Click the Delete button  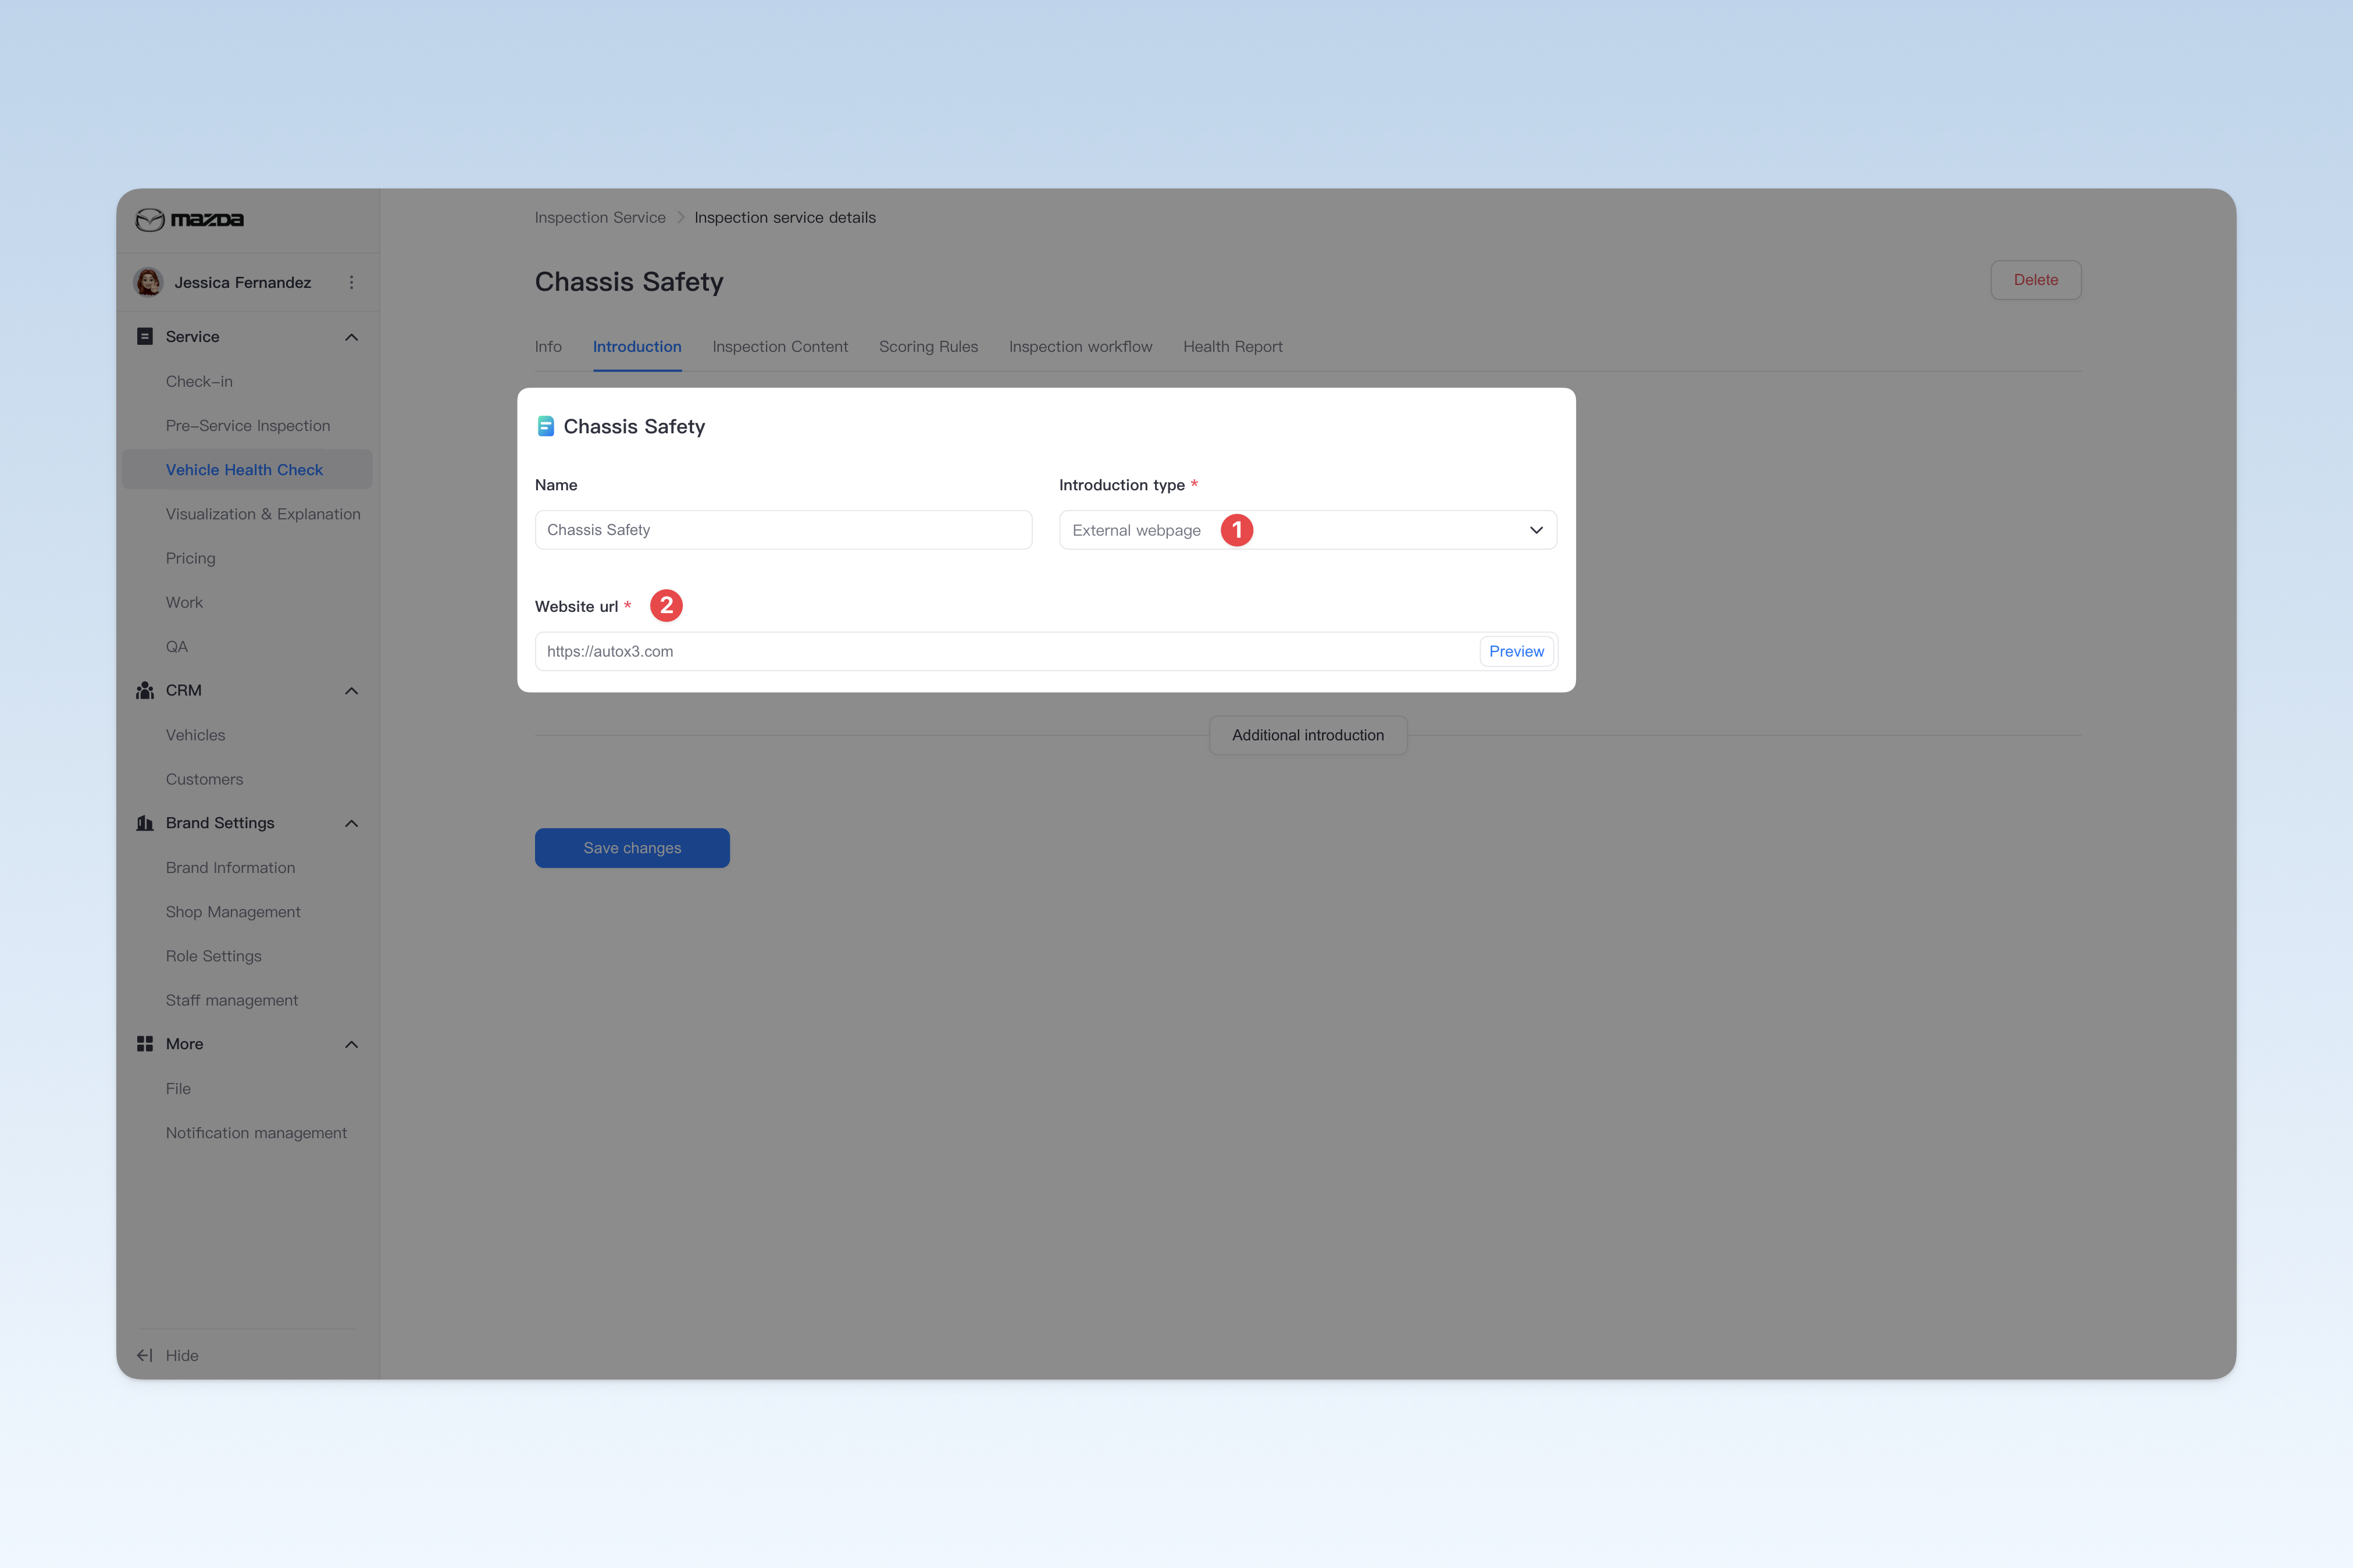click(x=2035, y=280)
